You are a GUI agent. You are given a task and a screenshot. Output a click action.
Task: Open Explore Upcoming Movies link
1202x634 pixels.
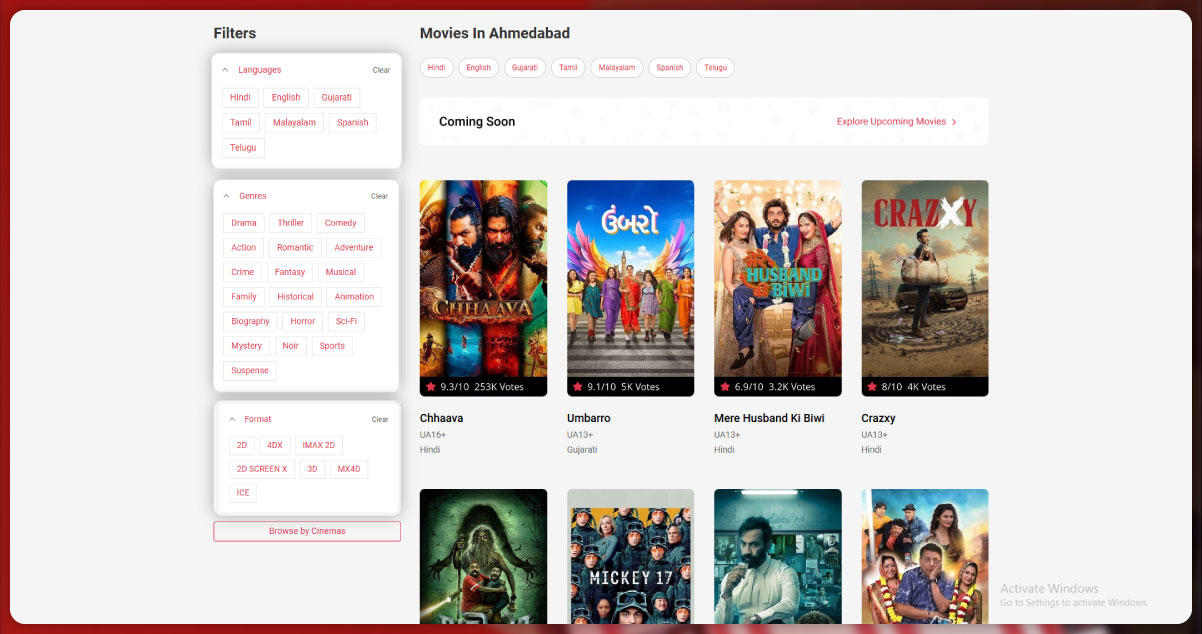[897, 122]
